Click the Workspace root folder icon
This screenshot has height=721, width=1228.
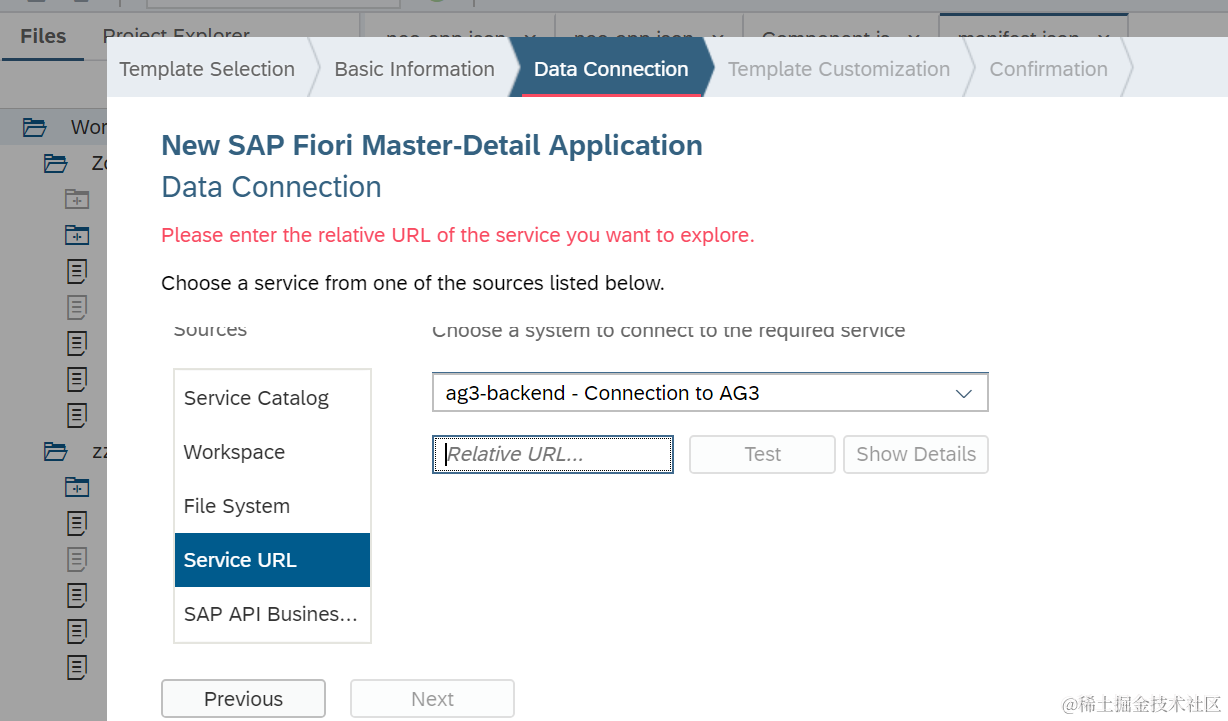[x=35, y=127]
